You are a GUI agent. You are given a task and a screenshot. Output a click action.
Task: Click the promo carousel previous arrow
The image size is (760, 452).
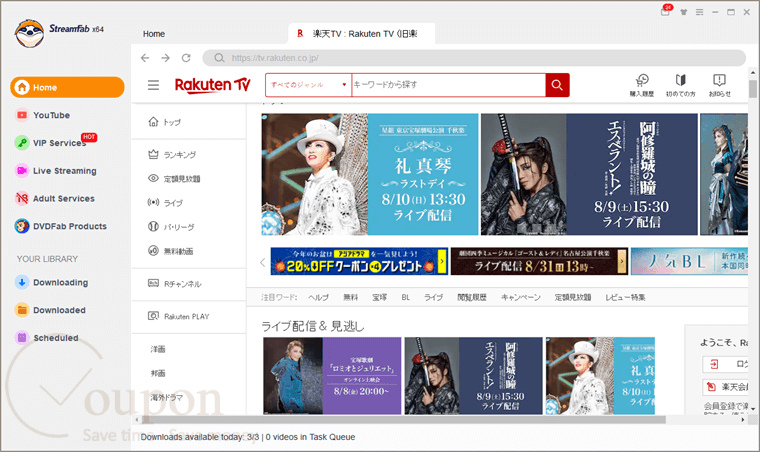[x=263, y=262]
